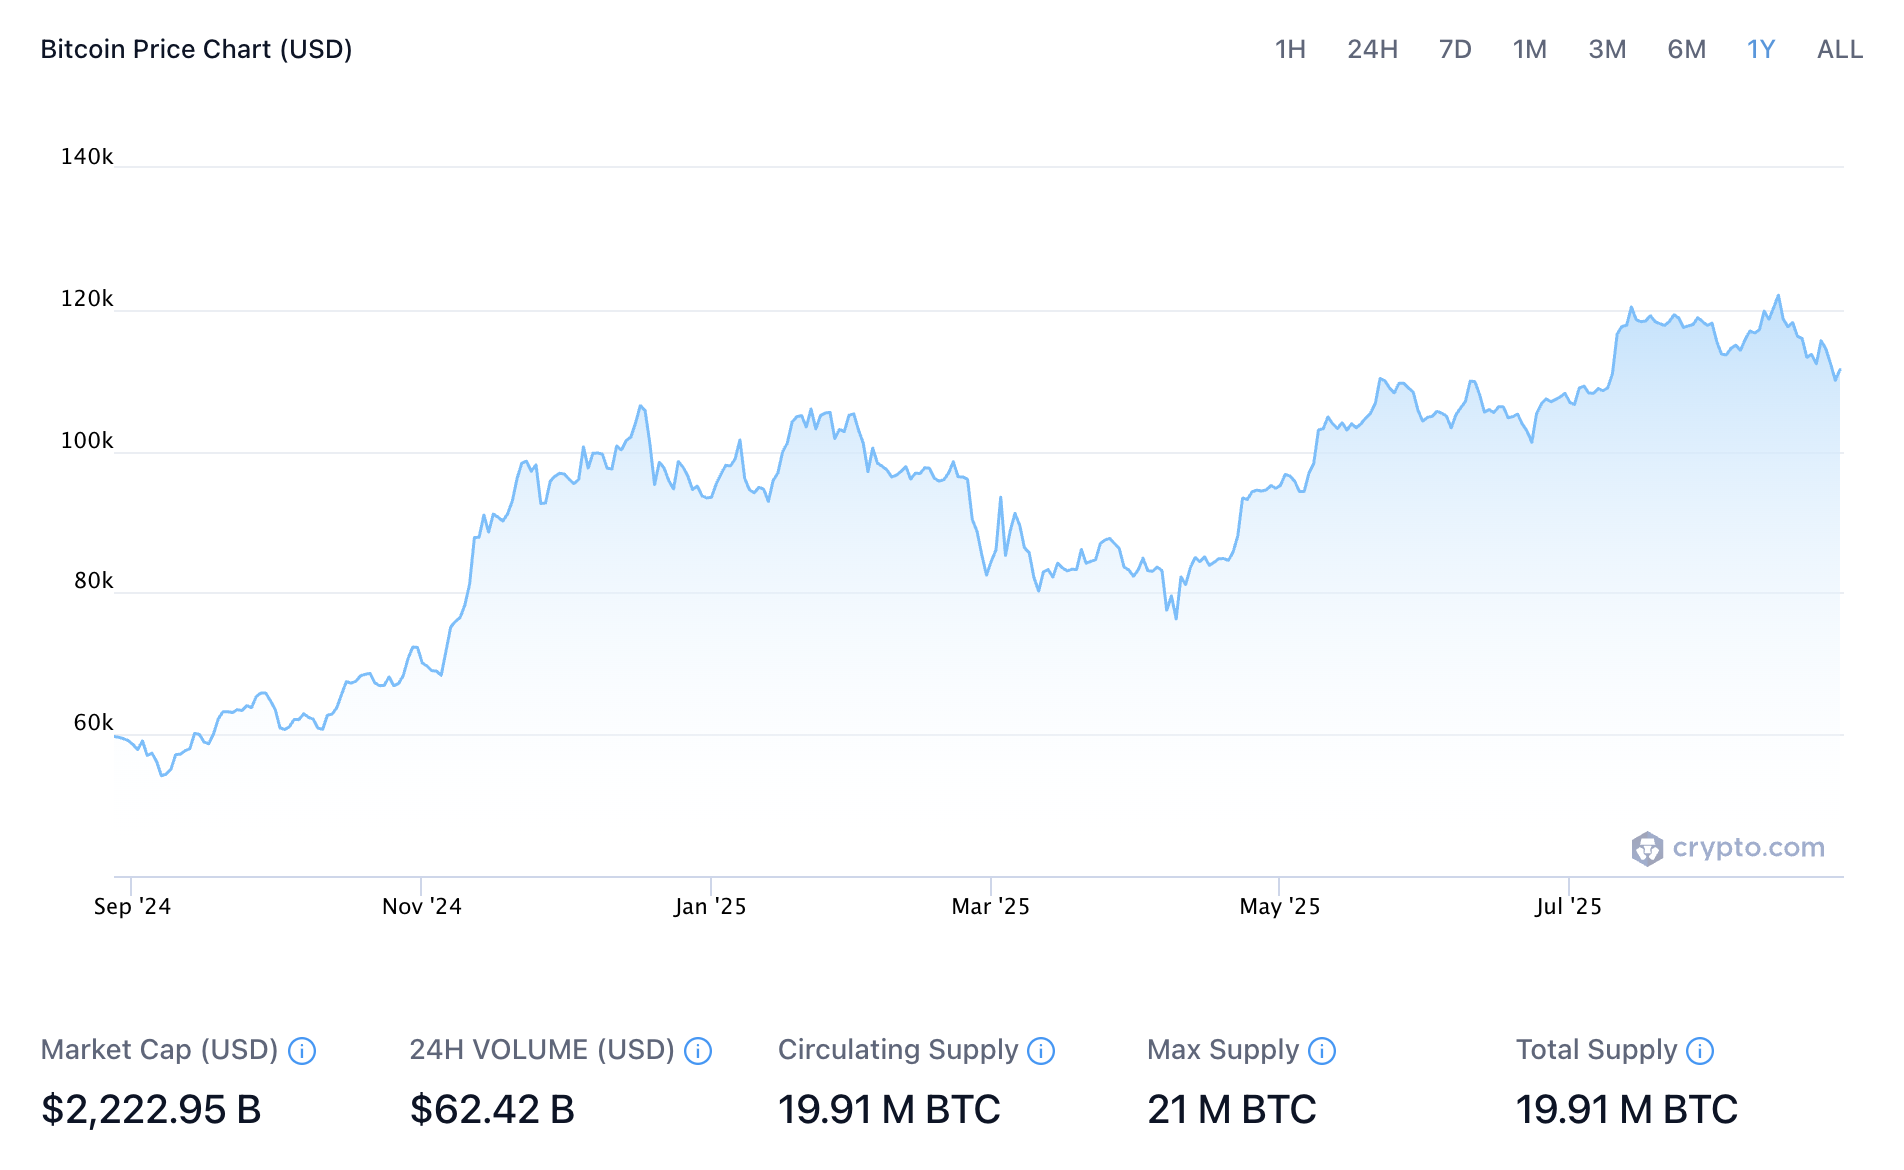Select the 1M chart range

tap(1529, 49)
